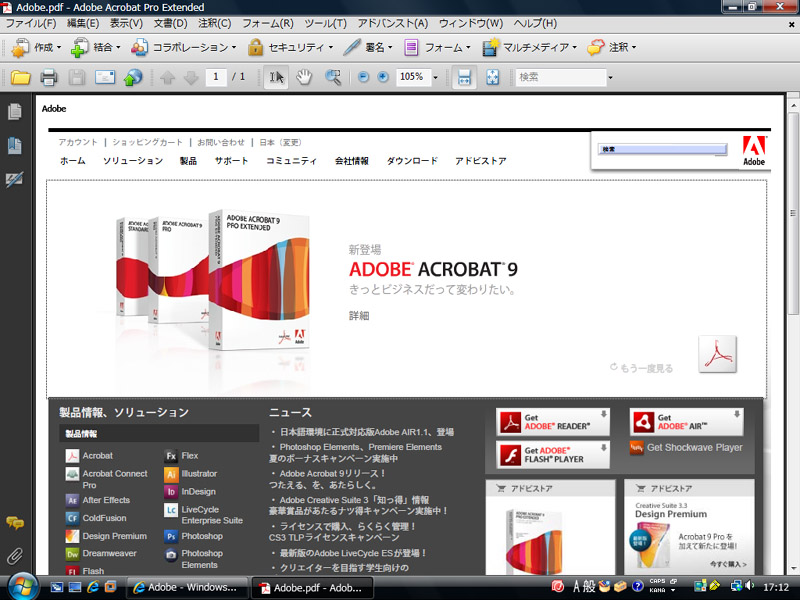Image resolution: width=800 pixels, height=600 pixels.
Task: Fit one full page in the window
Action: (x=493, y=77)
